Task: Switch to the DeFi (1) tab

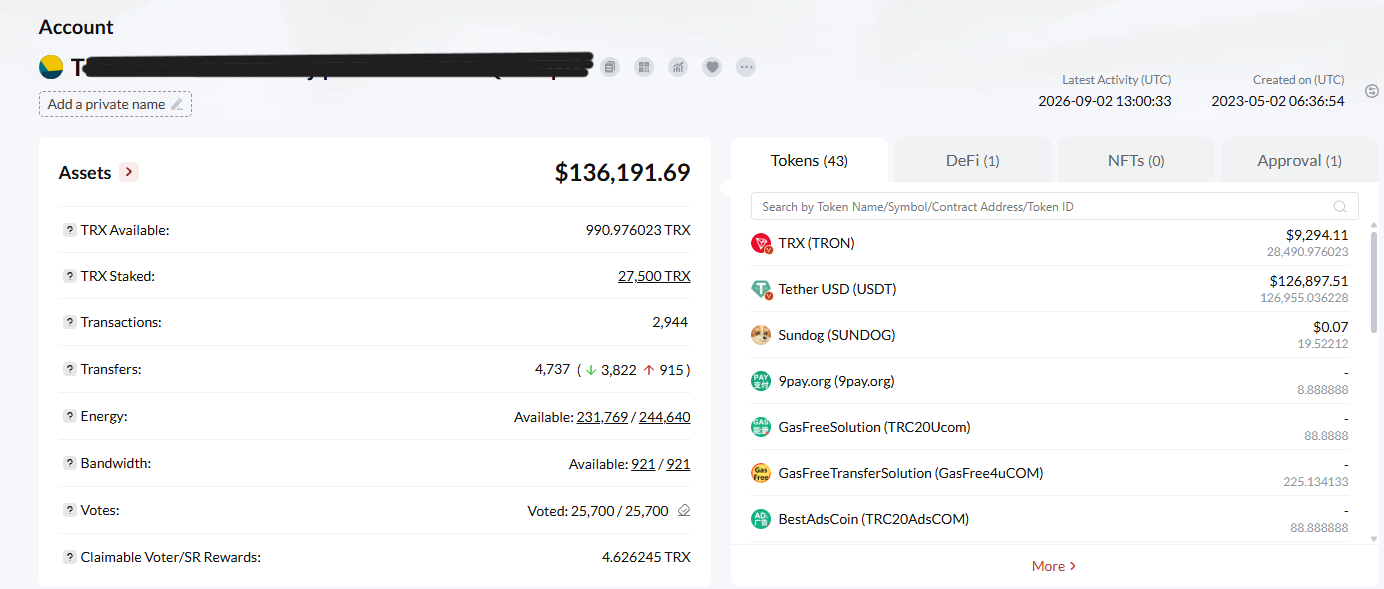Action: (x=972, y=160)
